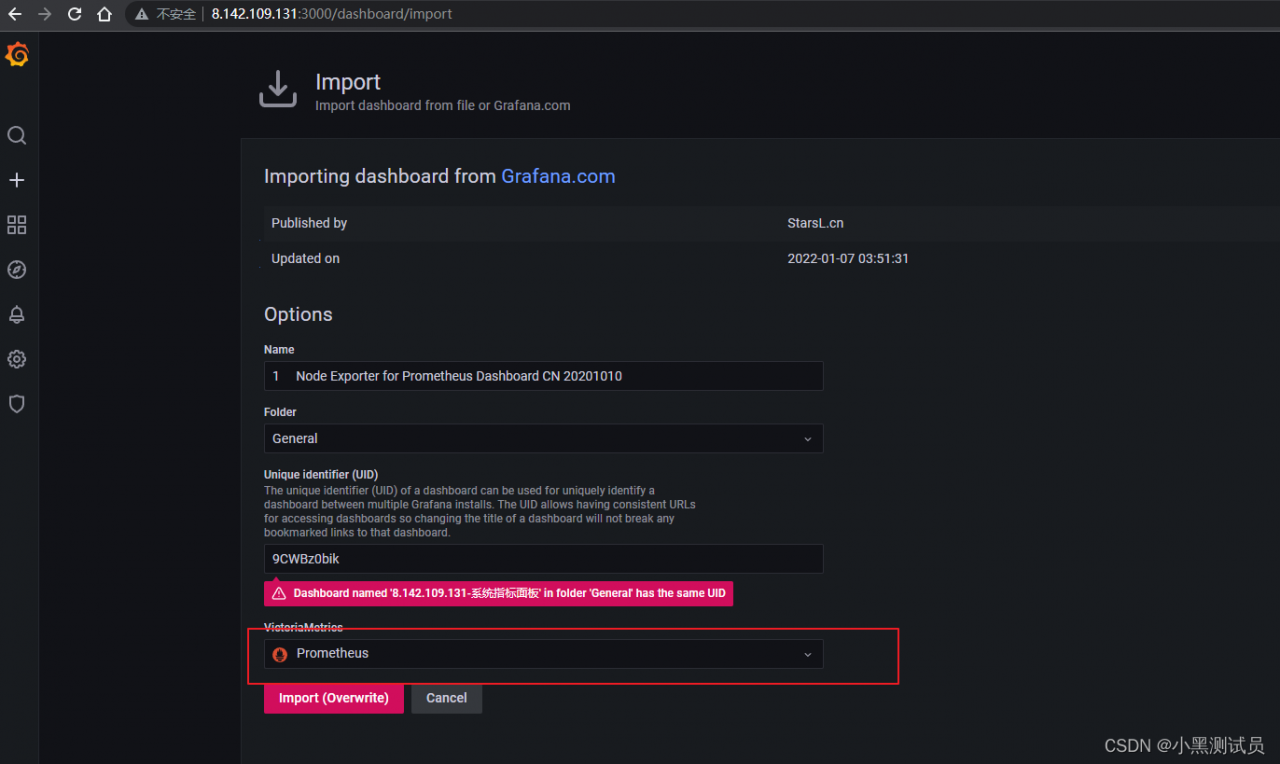
Task: Click the browser address bar URL
Action: coord(332,14)
